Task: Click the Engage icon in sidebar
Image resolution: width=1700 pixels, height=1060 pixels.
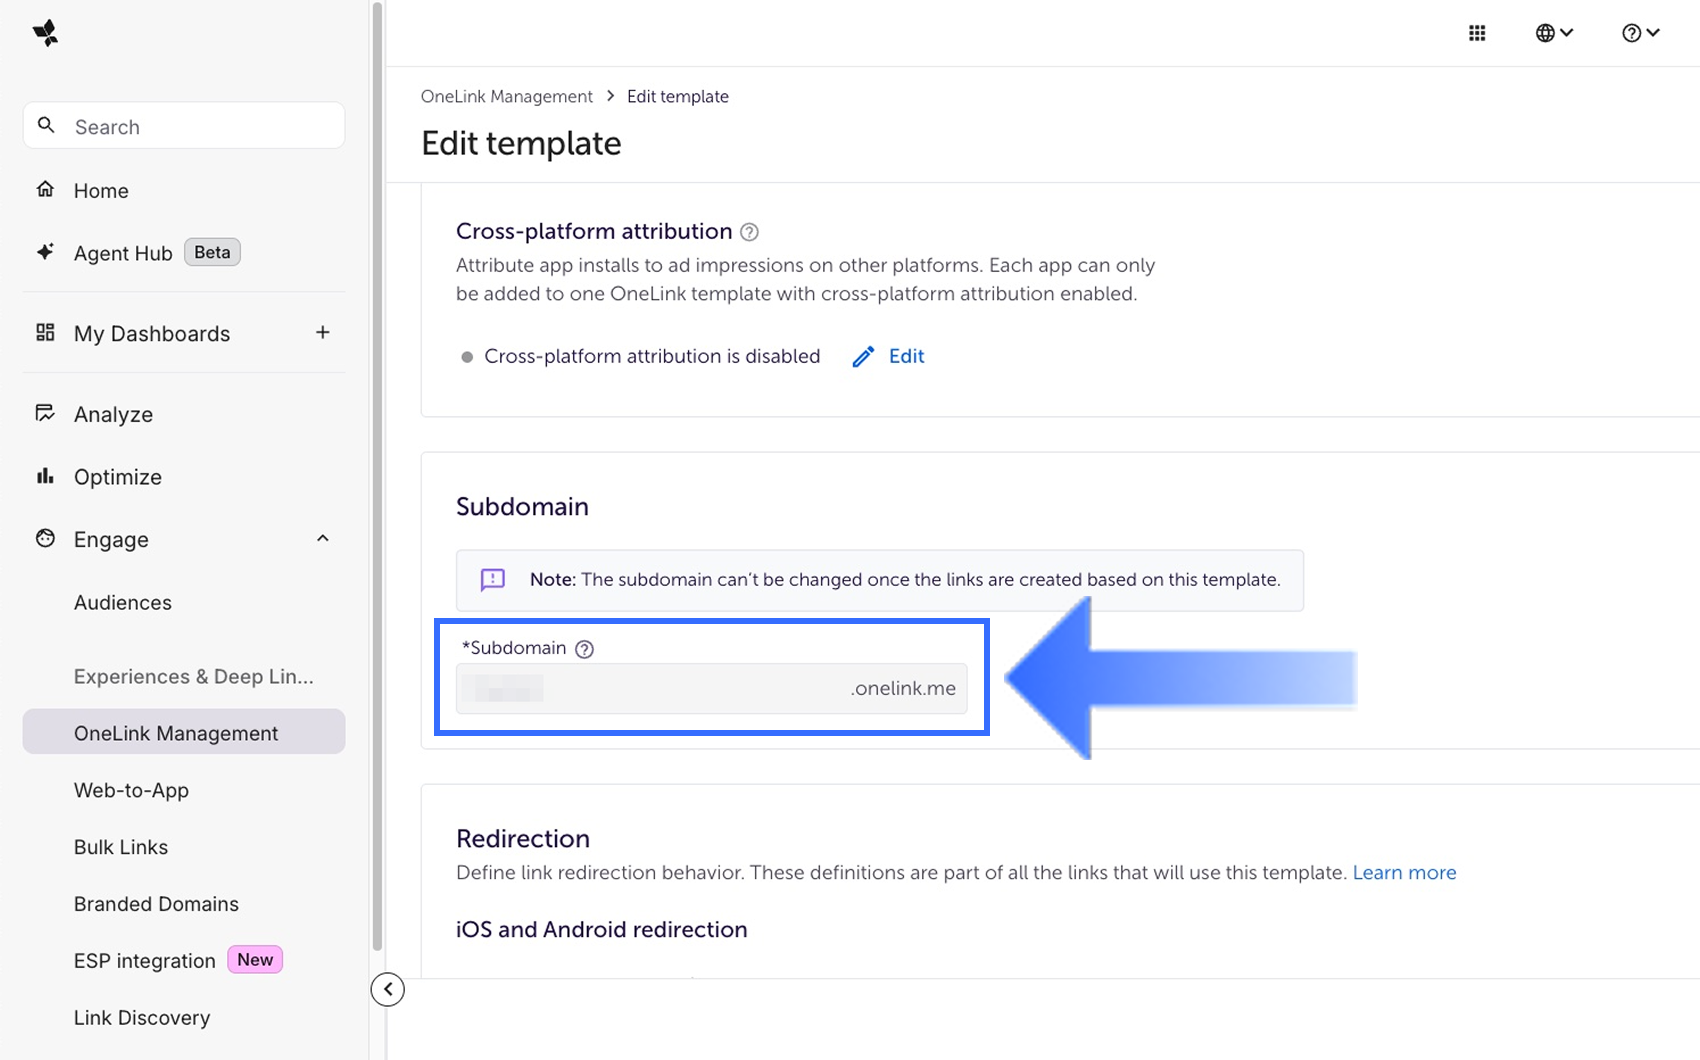Action: [45, 538]
